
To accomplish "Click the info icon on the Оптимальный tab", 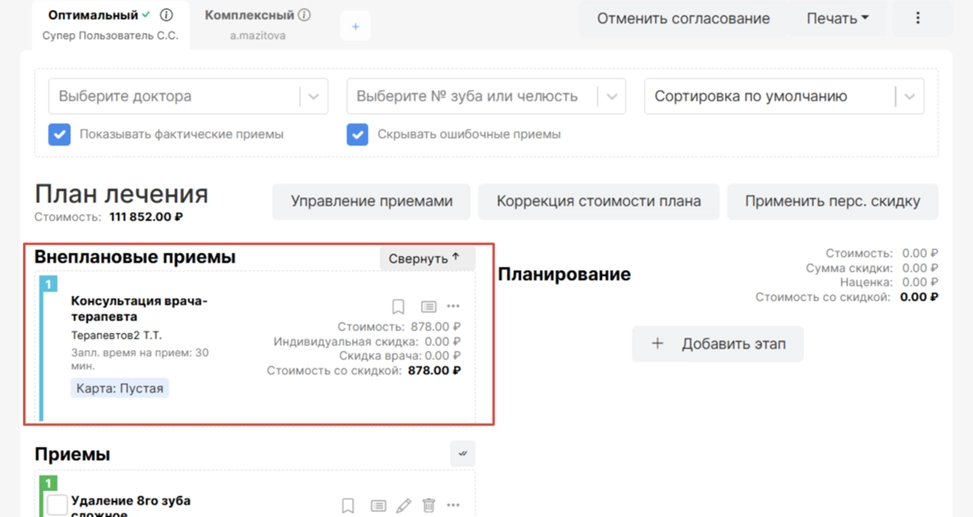I will [x=167, y=15].
